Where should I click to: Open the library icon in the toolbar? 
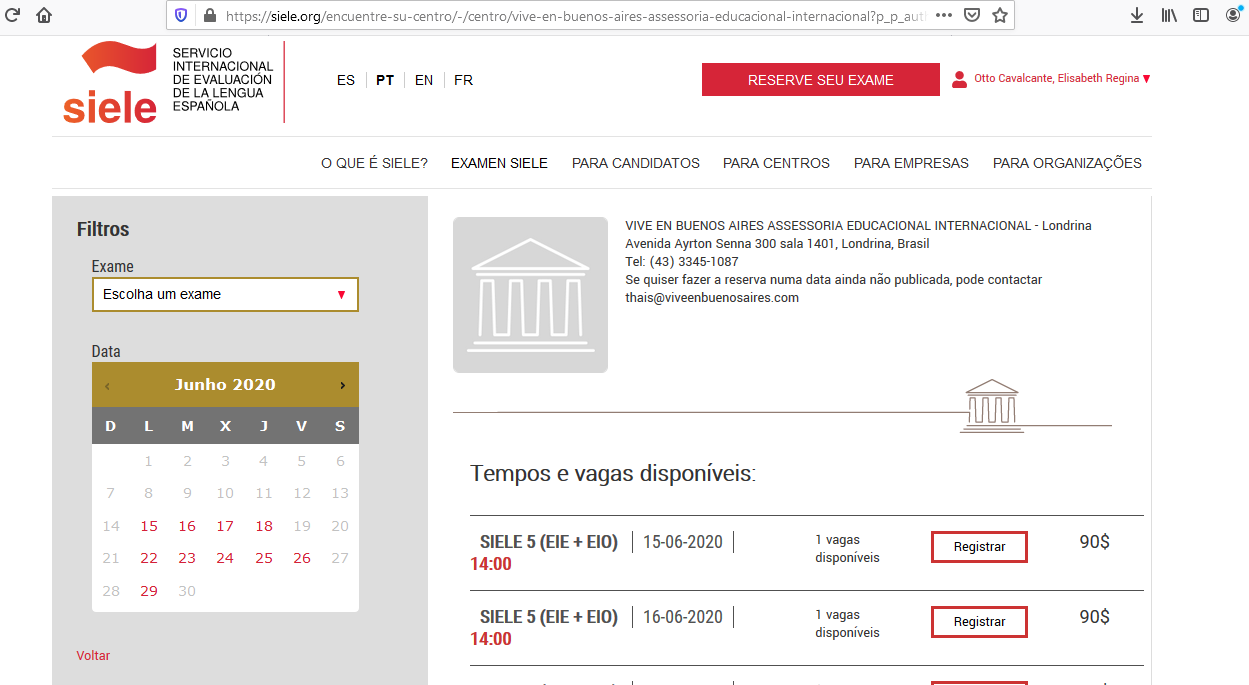click(1169, 15)
